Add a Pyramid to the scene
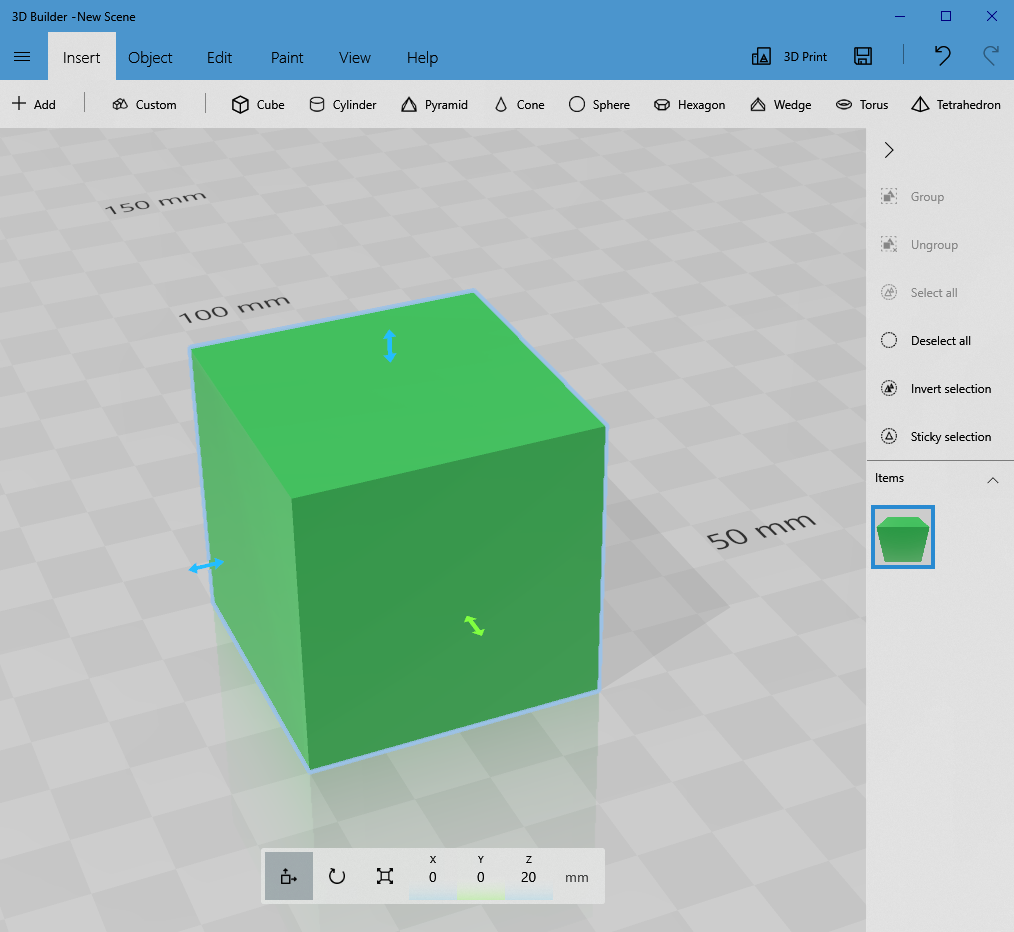Viewport: 1014px width, 932px height. (434, 104)
